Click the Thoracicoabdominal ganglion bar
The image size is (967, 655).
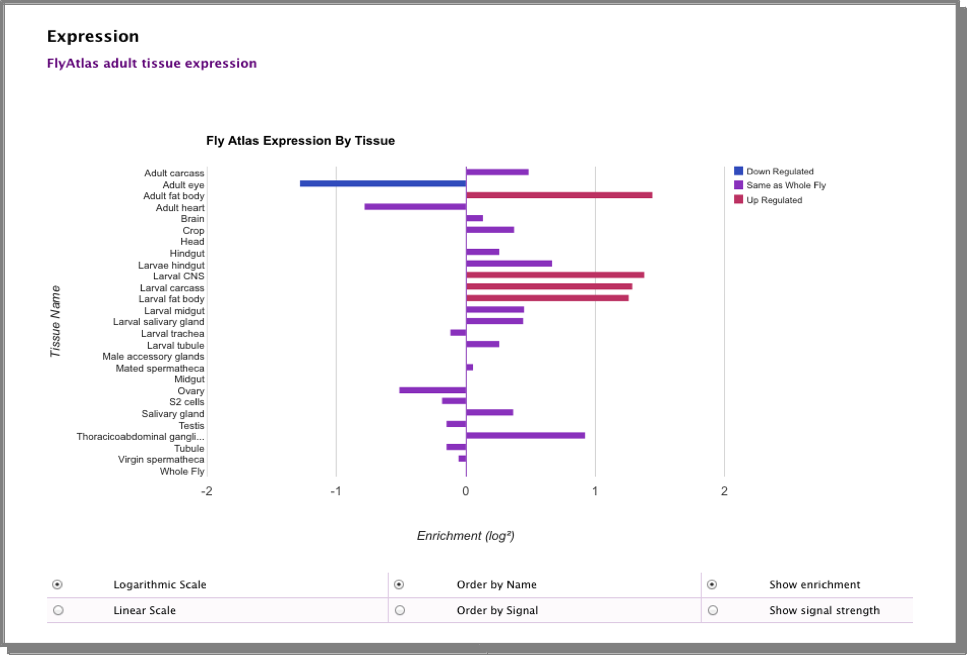[x=525, y=435]
